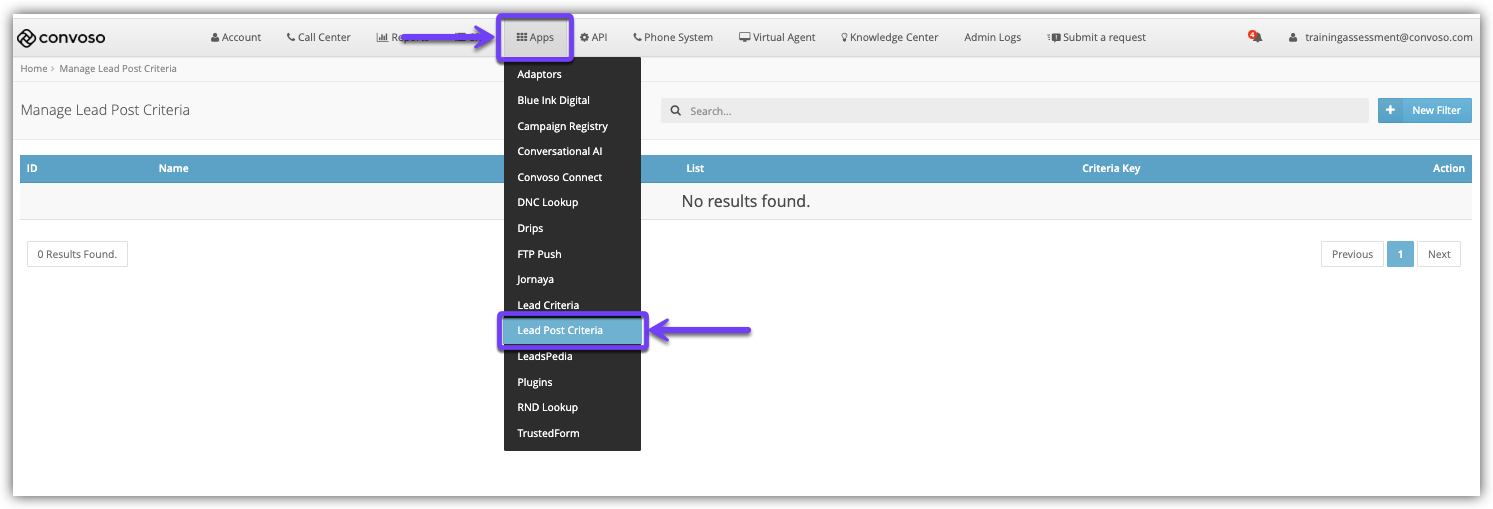Open the Reports menu
Image resolution: width=1493 pixels, height=509 pixels.
click(402, 37)
